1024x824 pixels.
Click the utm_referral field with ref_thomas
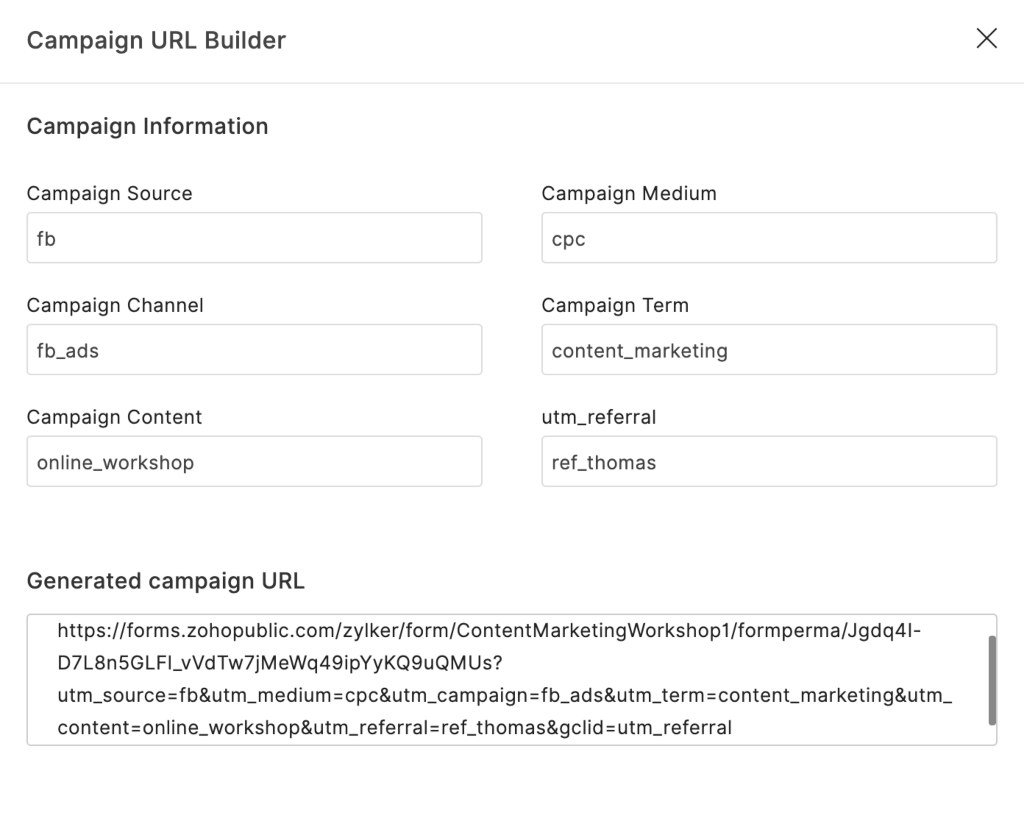pos(769,461)
